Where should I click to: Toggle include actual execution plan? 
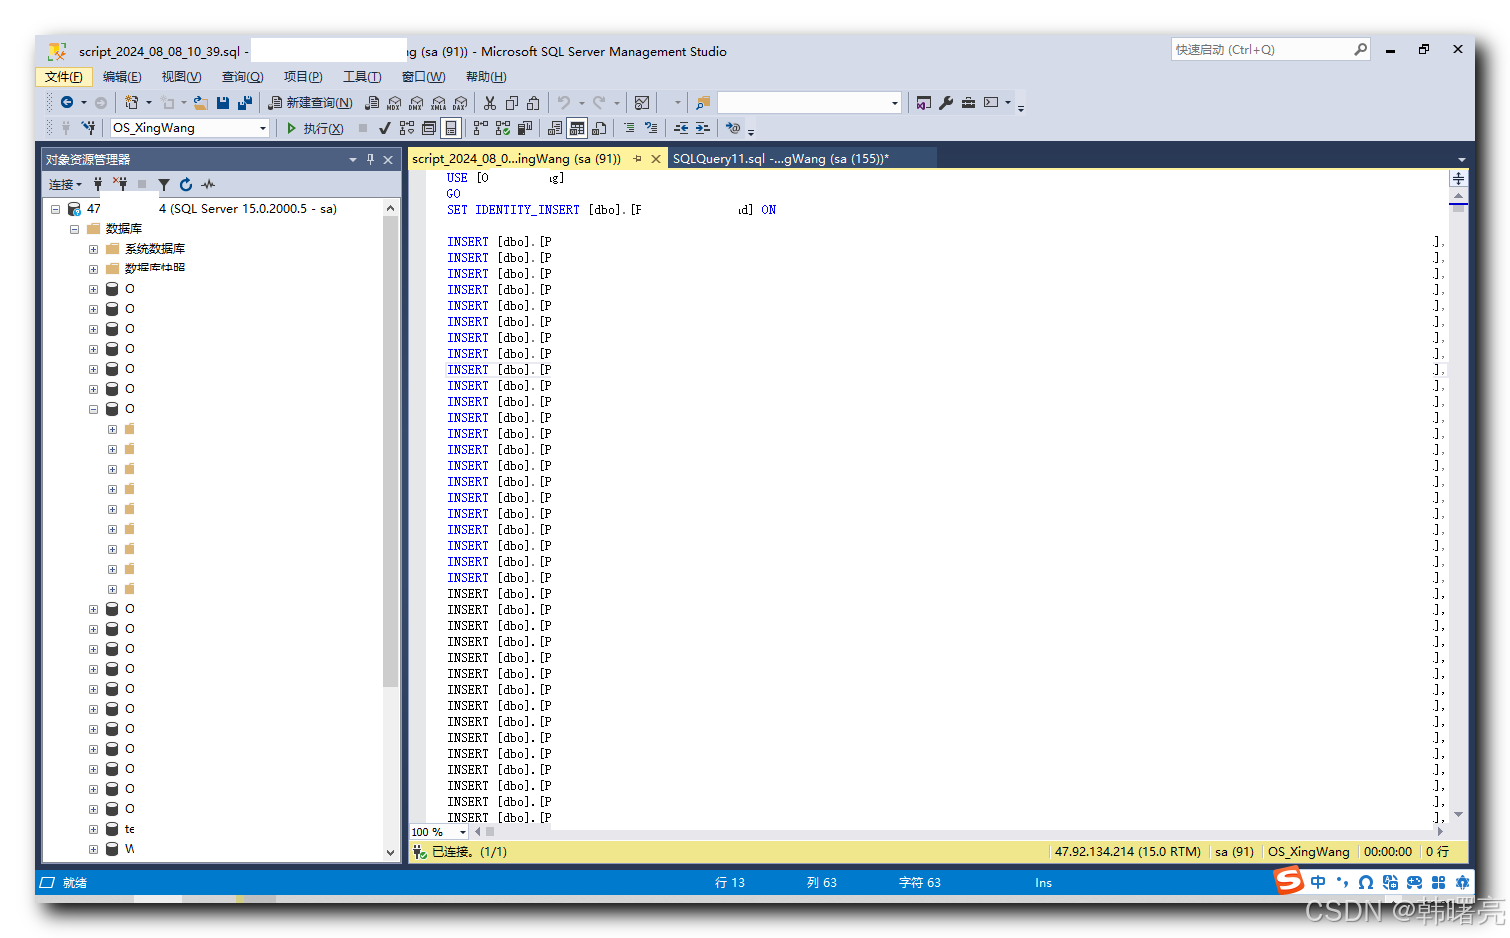coord(481,128)
